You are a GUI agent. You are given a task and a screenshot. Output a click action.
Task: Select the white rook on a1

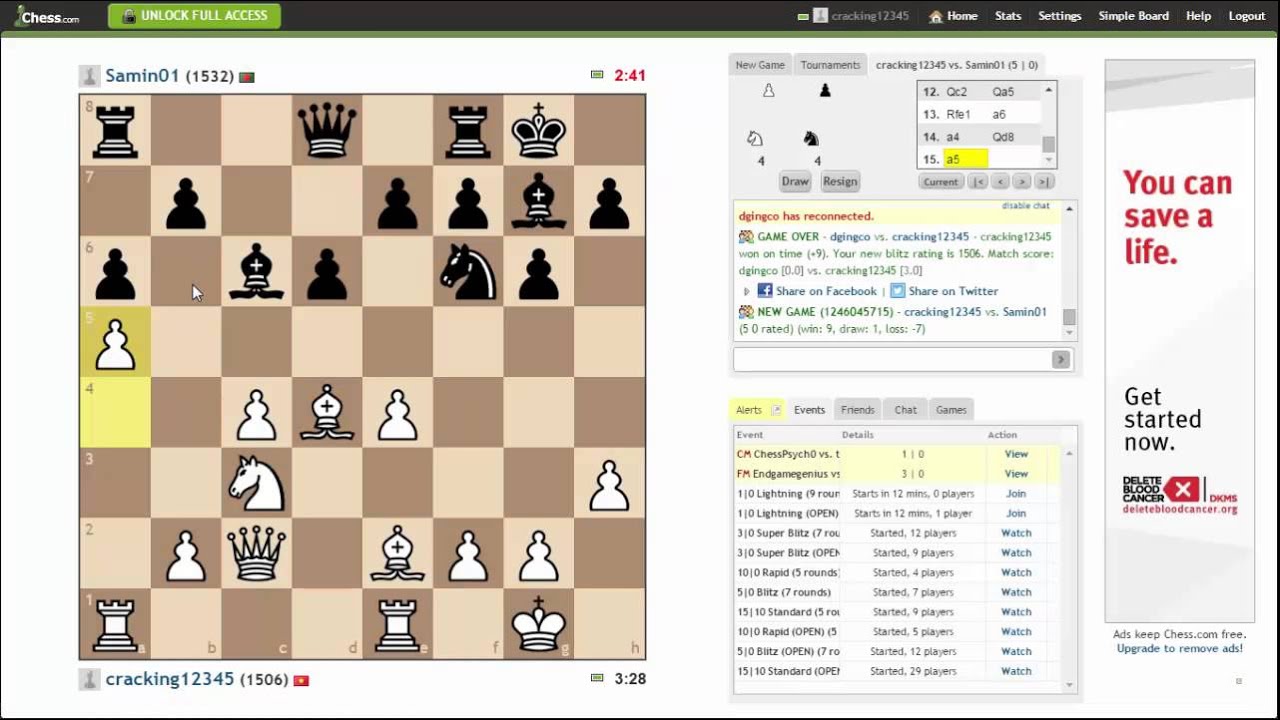(115, 625)
